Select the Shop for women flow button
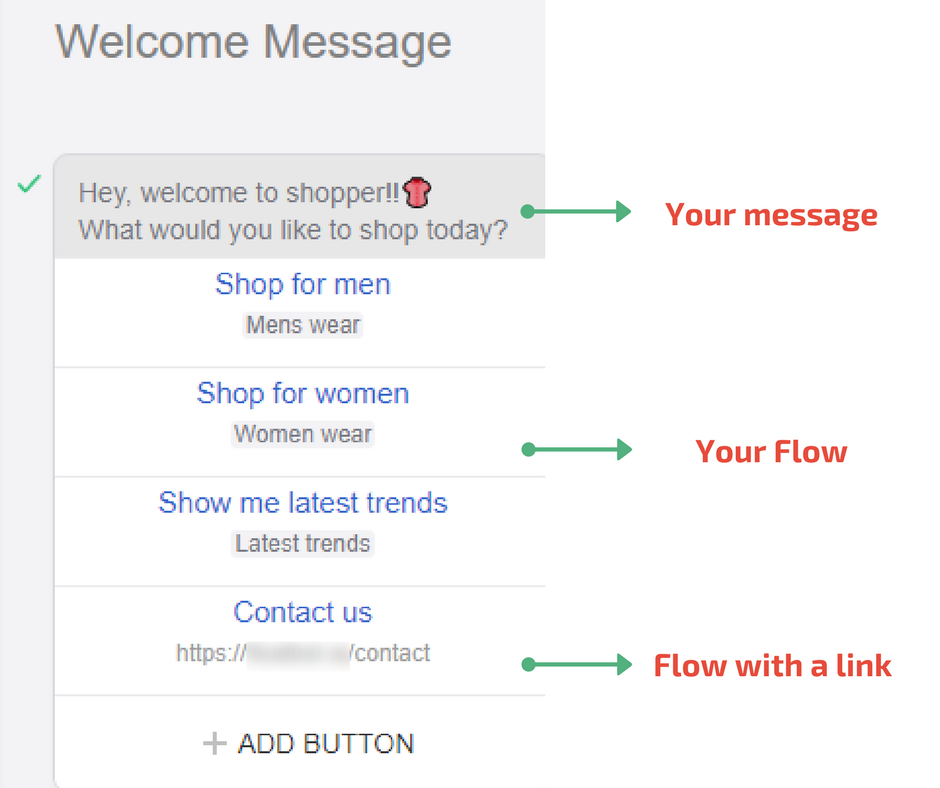The height and width of the screenshot is (788, 940). tap(302, 394)
